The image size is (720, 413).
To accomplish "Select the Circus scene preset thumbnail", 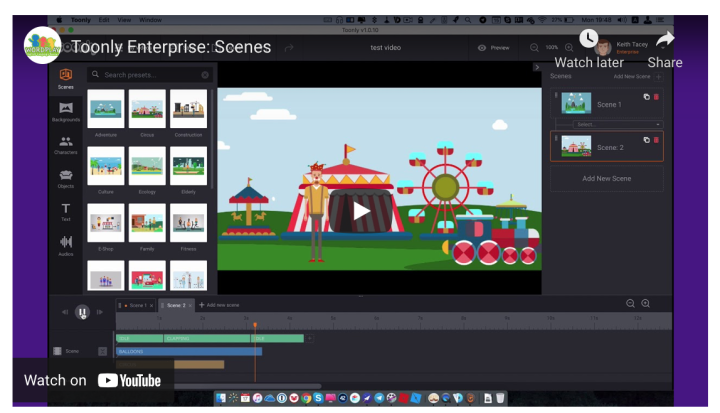I will tap(147, 106).
